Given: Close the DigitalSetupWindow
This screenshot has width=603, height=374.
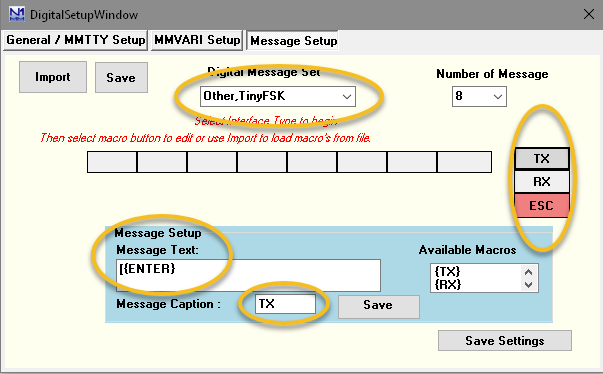Looking at the screenshot, I should tap(588, 15).
